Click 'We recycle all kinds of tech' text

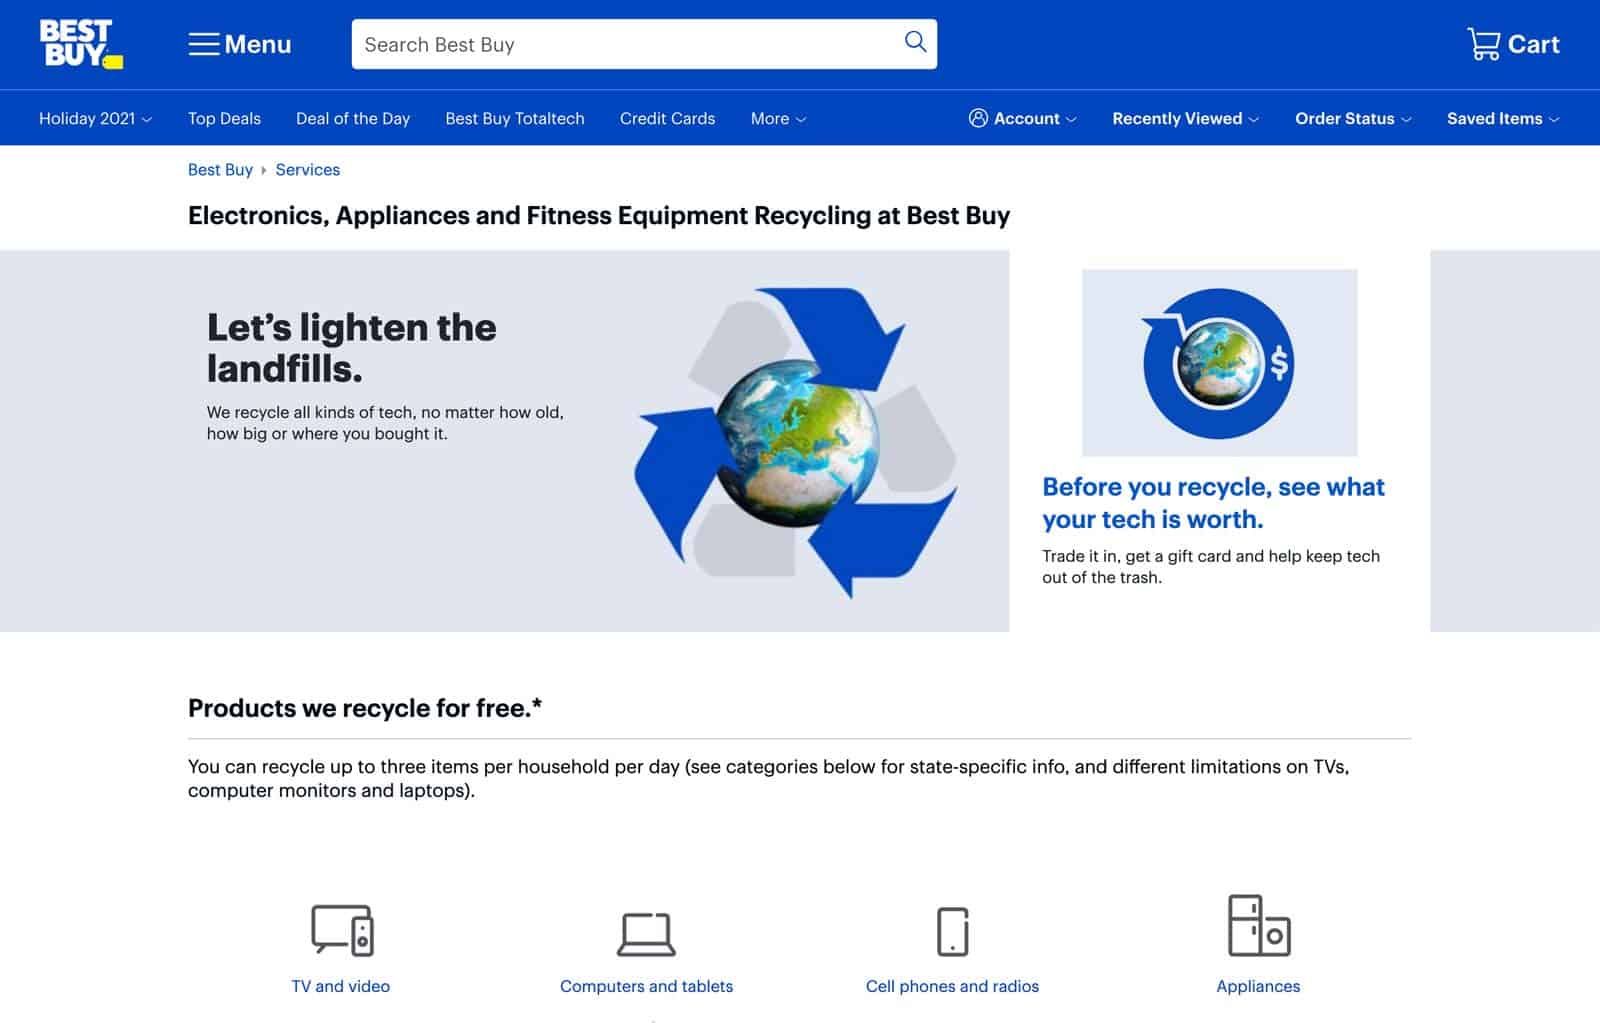click(x=385, y=423)
